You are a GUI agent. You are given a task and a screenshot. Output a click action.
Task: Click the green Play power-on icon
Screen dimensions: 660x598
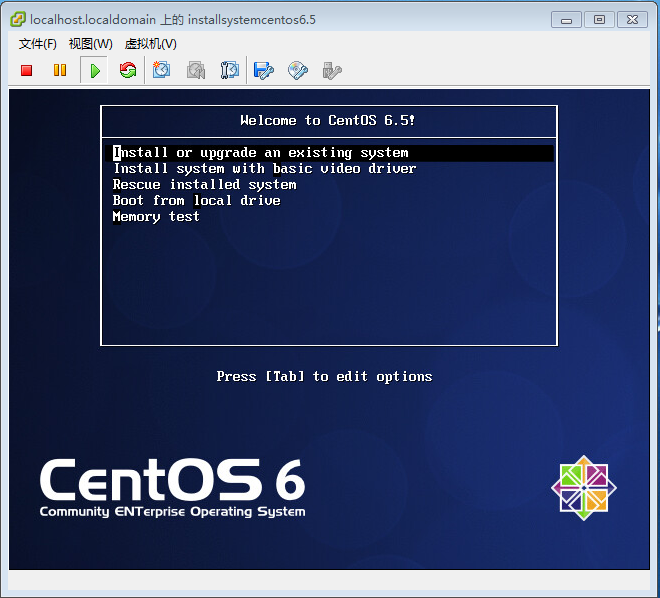[95, 71]
